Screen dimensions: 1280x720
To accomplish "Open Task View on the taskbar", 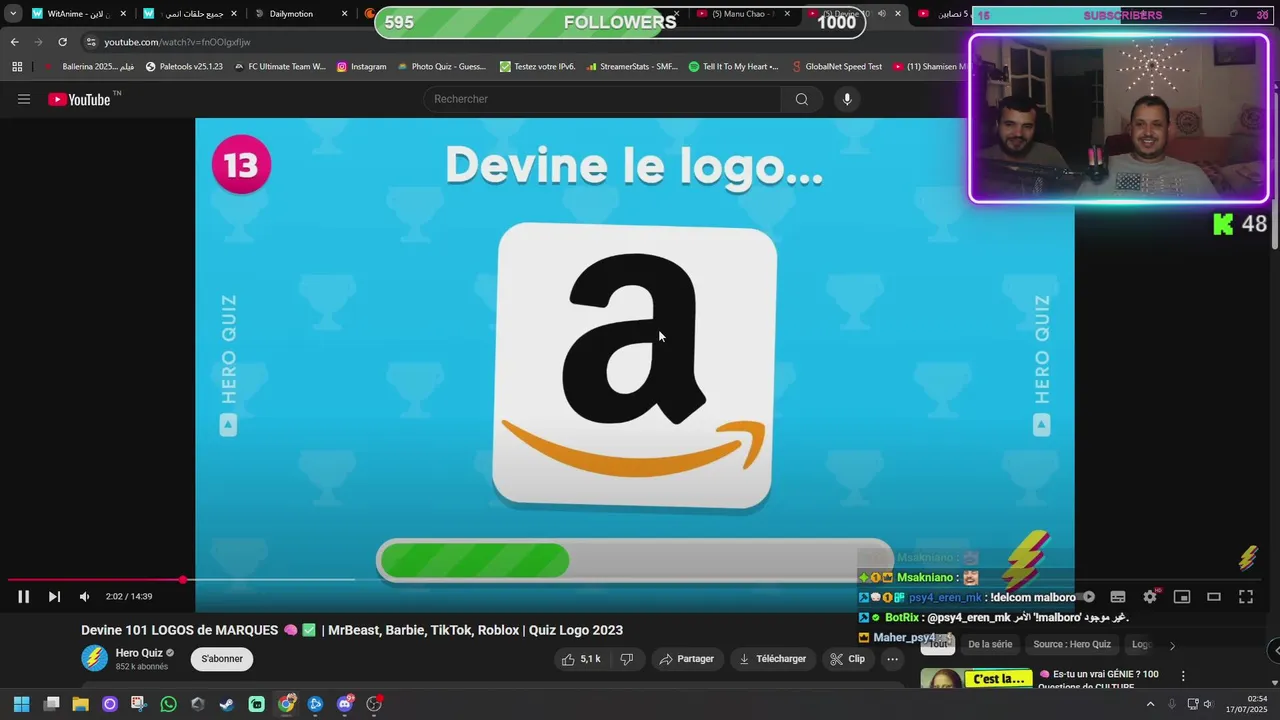I will 52,704.
